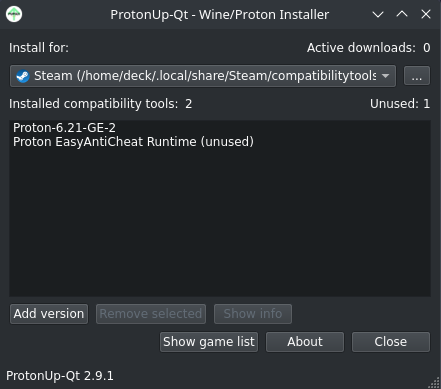The image size is (441, 389).
Task: Click empty area of compatibility tools list
Action: click(220, 223)
